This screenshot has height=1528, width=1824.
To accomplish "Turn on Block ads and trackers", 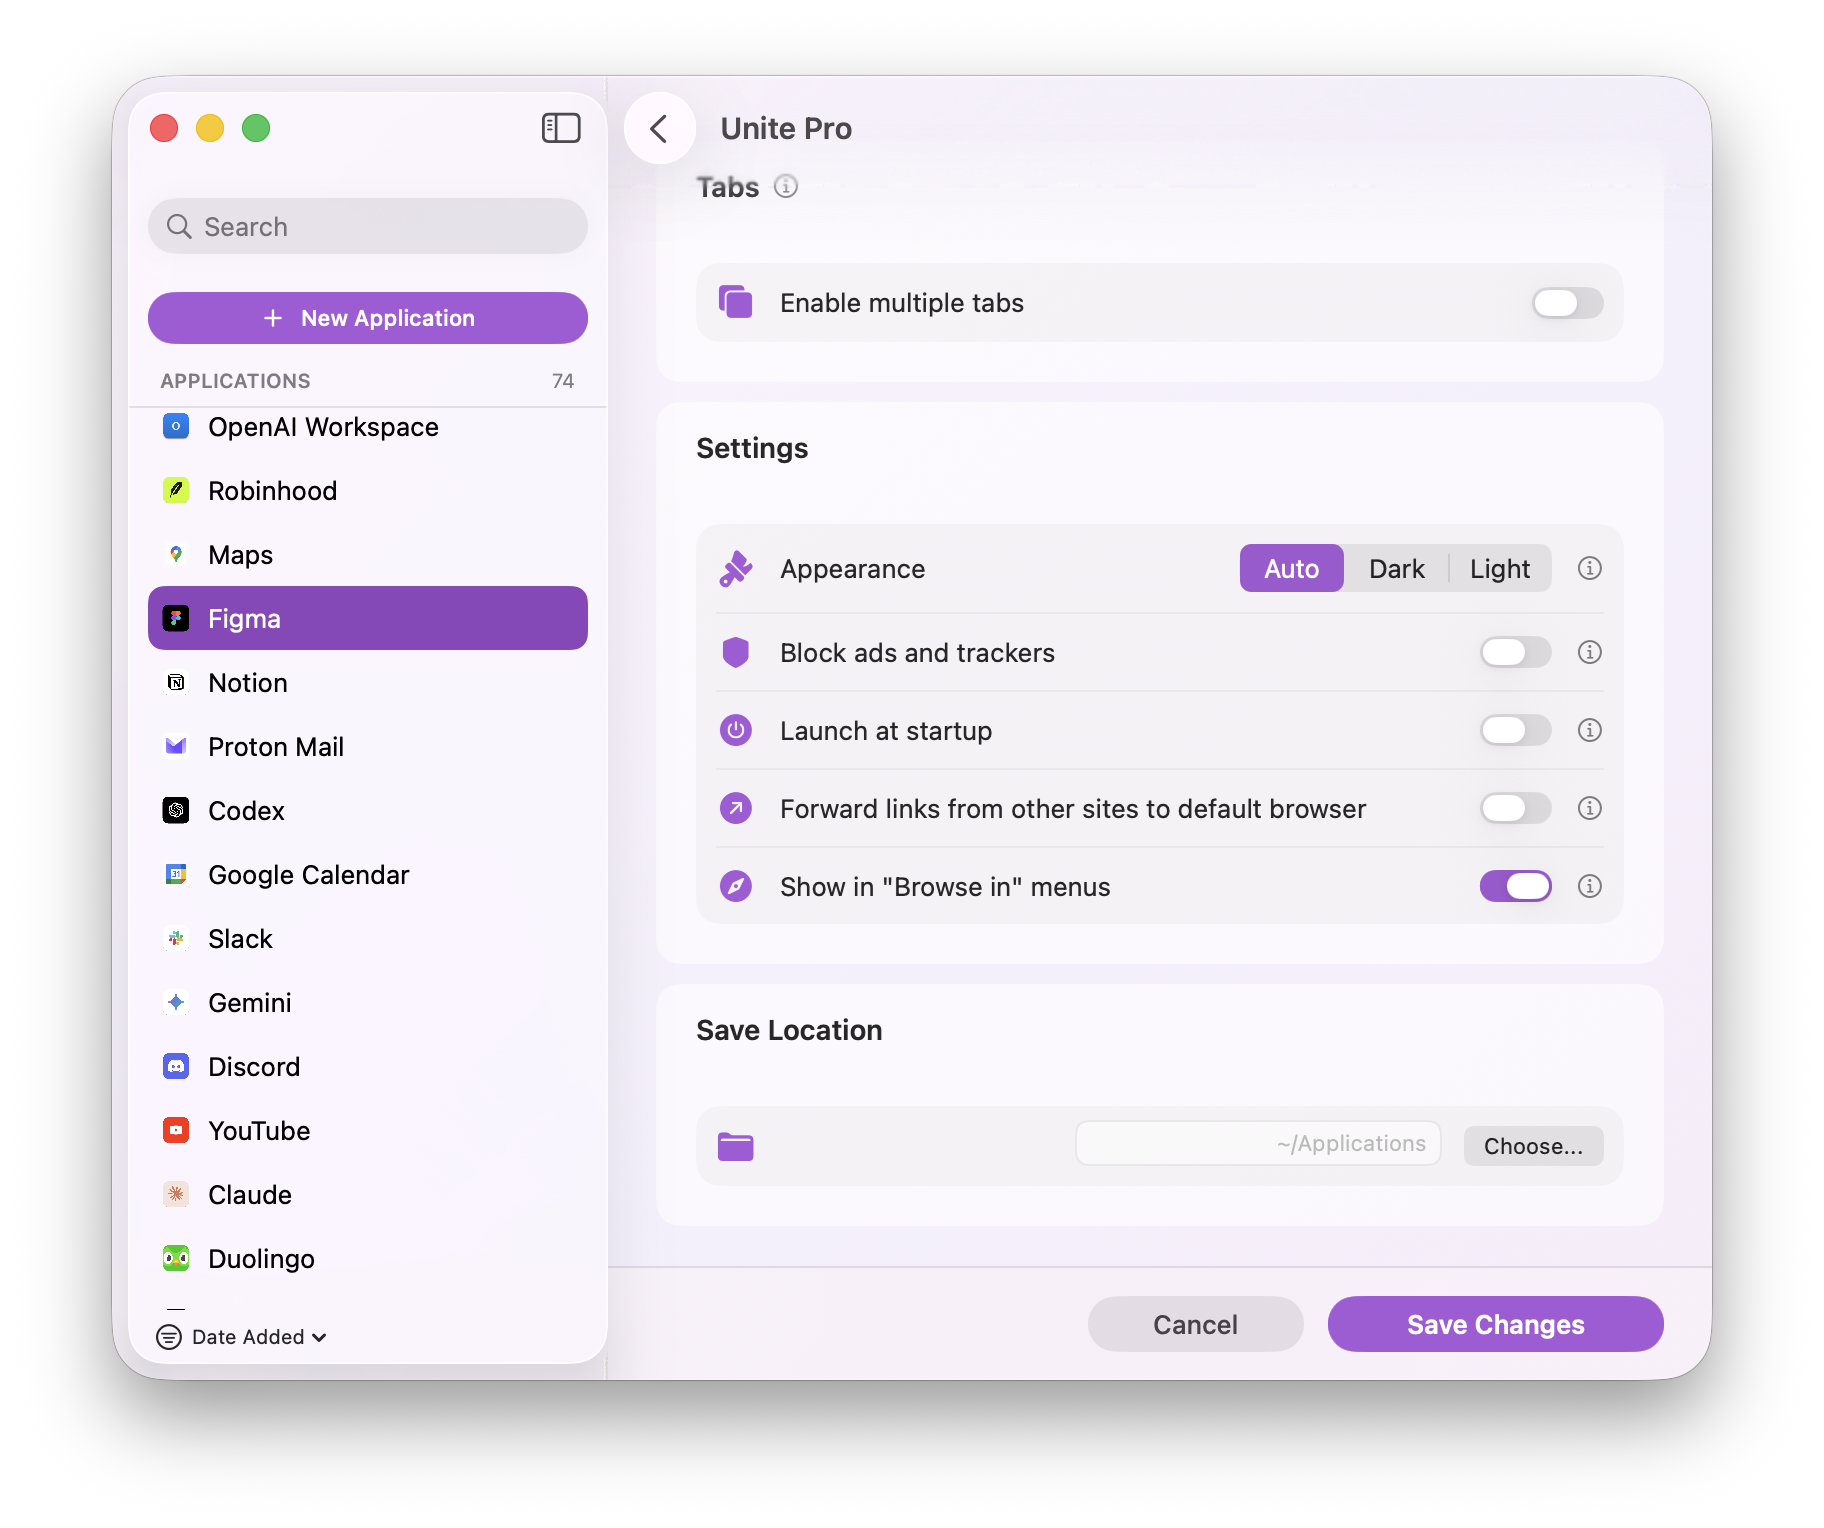I will [x=1515, y=653].
